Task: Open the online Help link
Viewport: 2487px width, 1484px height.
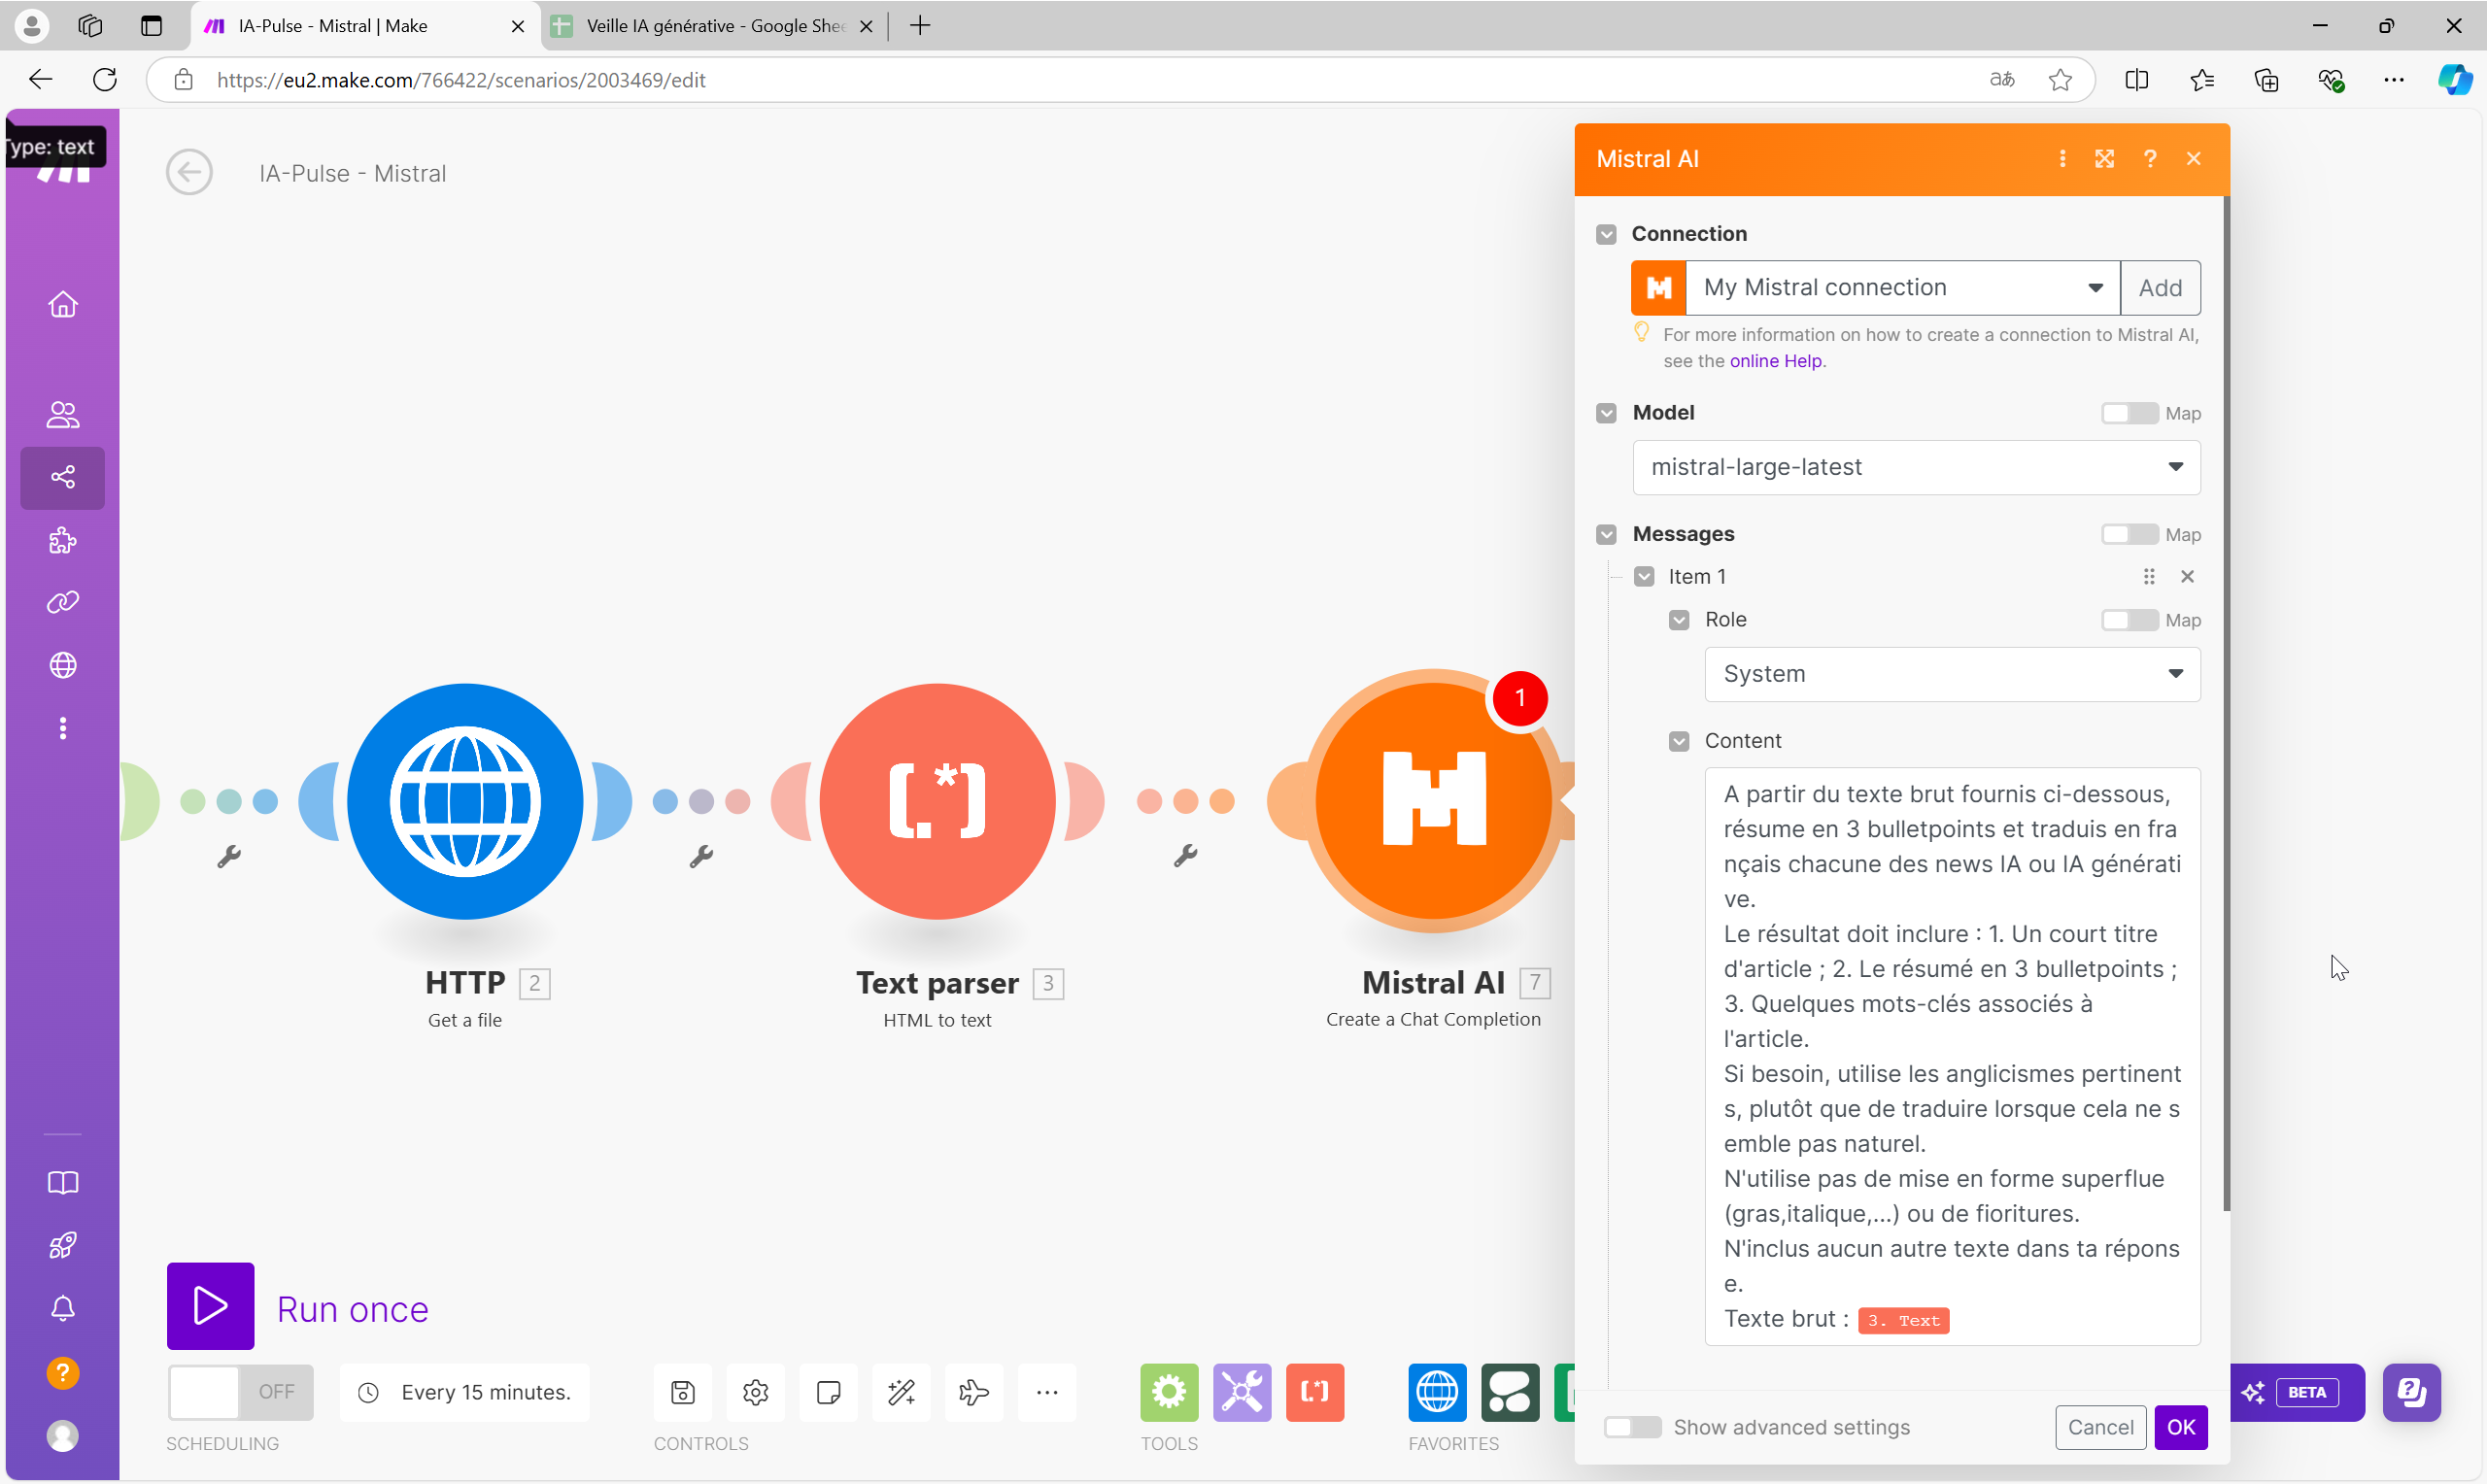Action: point(1776,361)
